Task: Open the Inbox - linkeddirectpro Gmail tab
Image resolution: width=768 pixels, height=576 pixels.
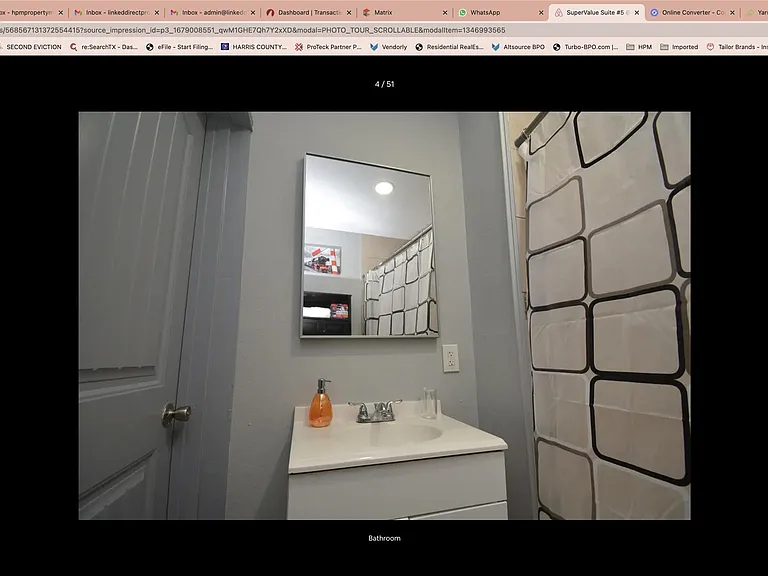Action: (x=117, y=13)
